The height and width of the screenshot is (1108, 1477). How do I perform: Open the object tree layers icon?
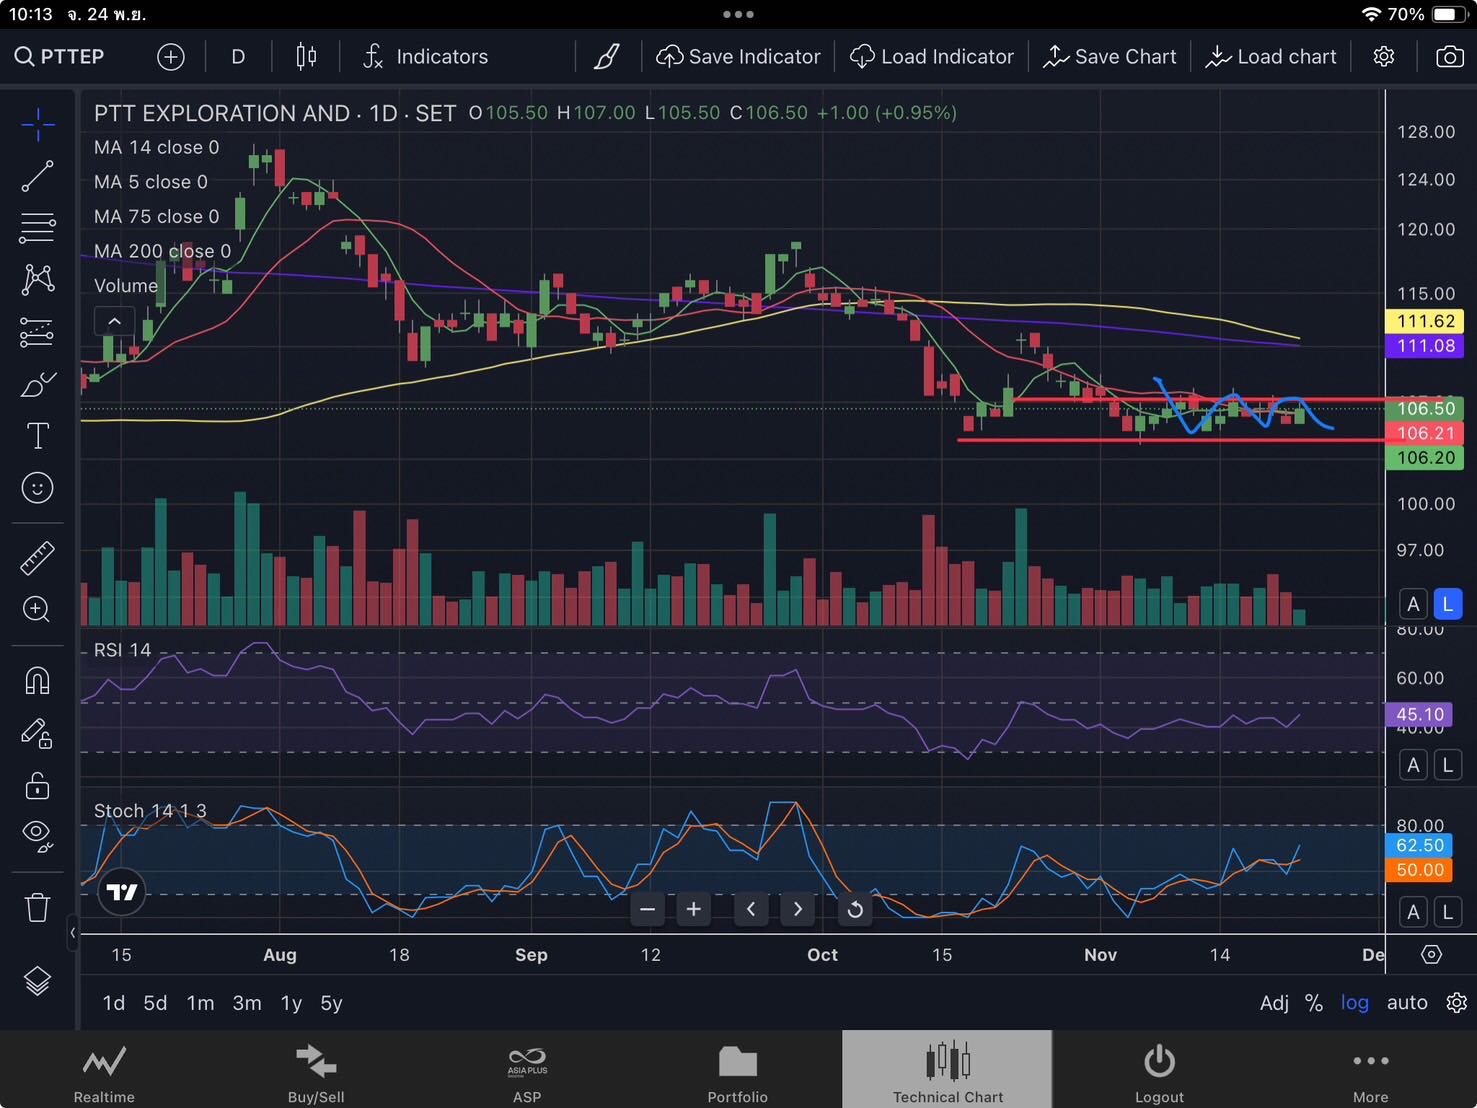38,981
